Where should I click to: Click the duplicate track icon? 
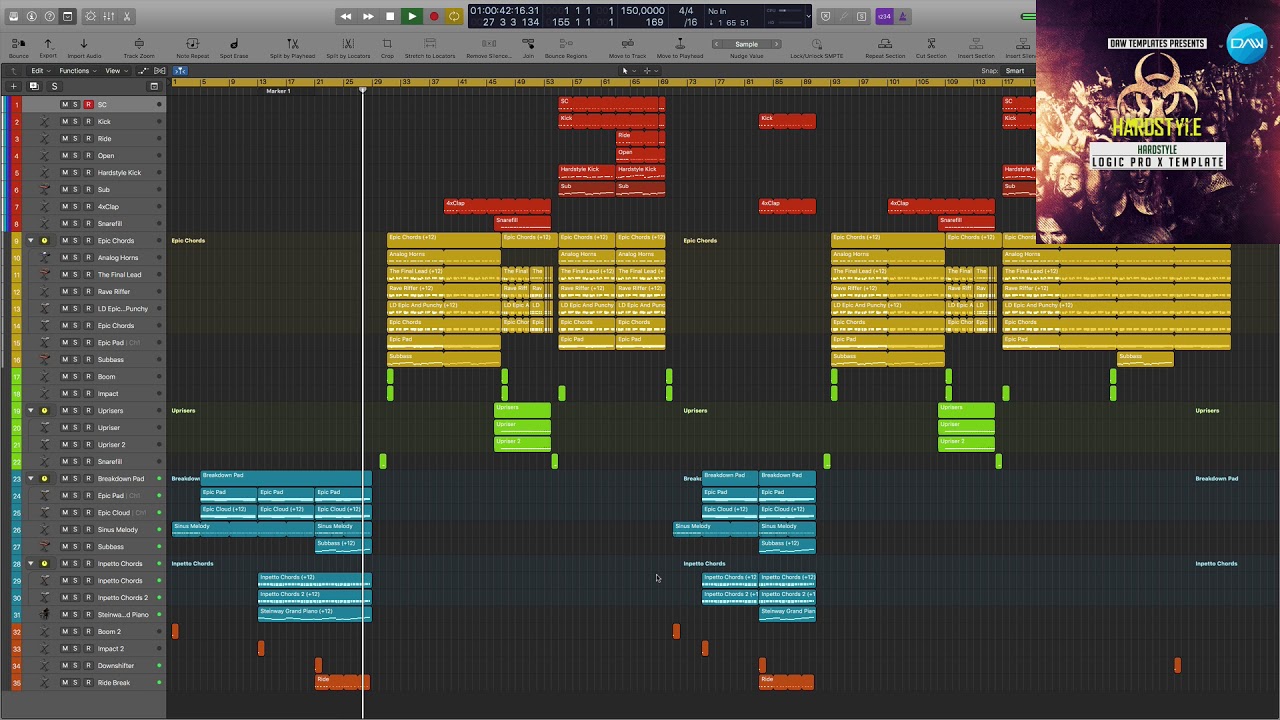(34, 87)
